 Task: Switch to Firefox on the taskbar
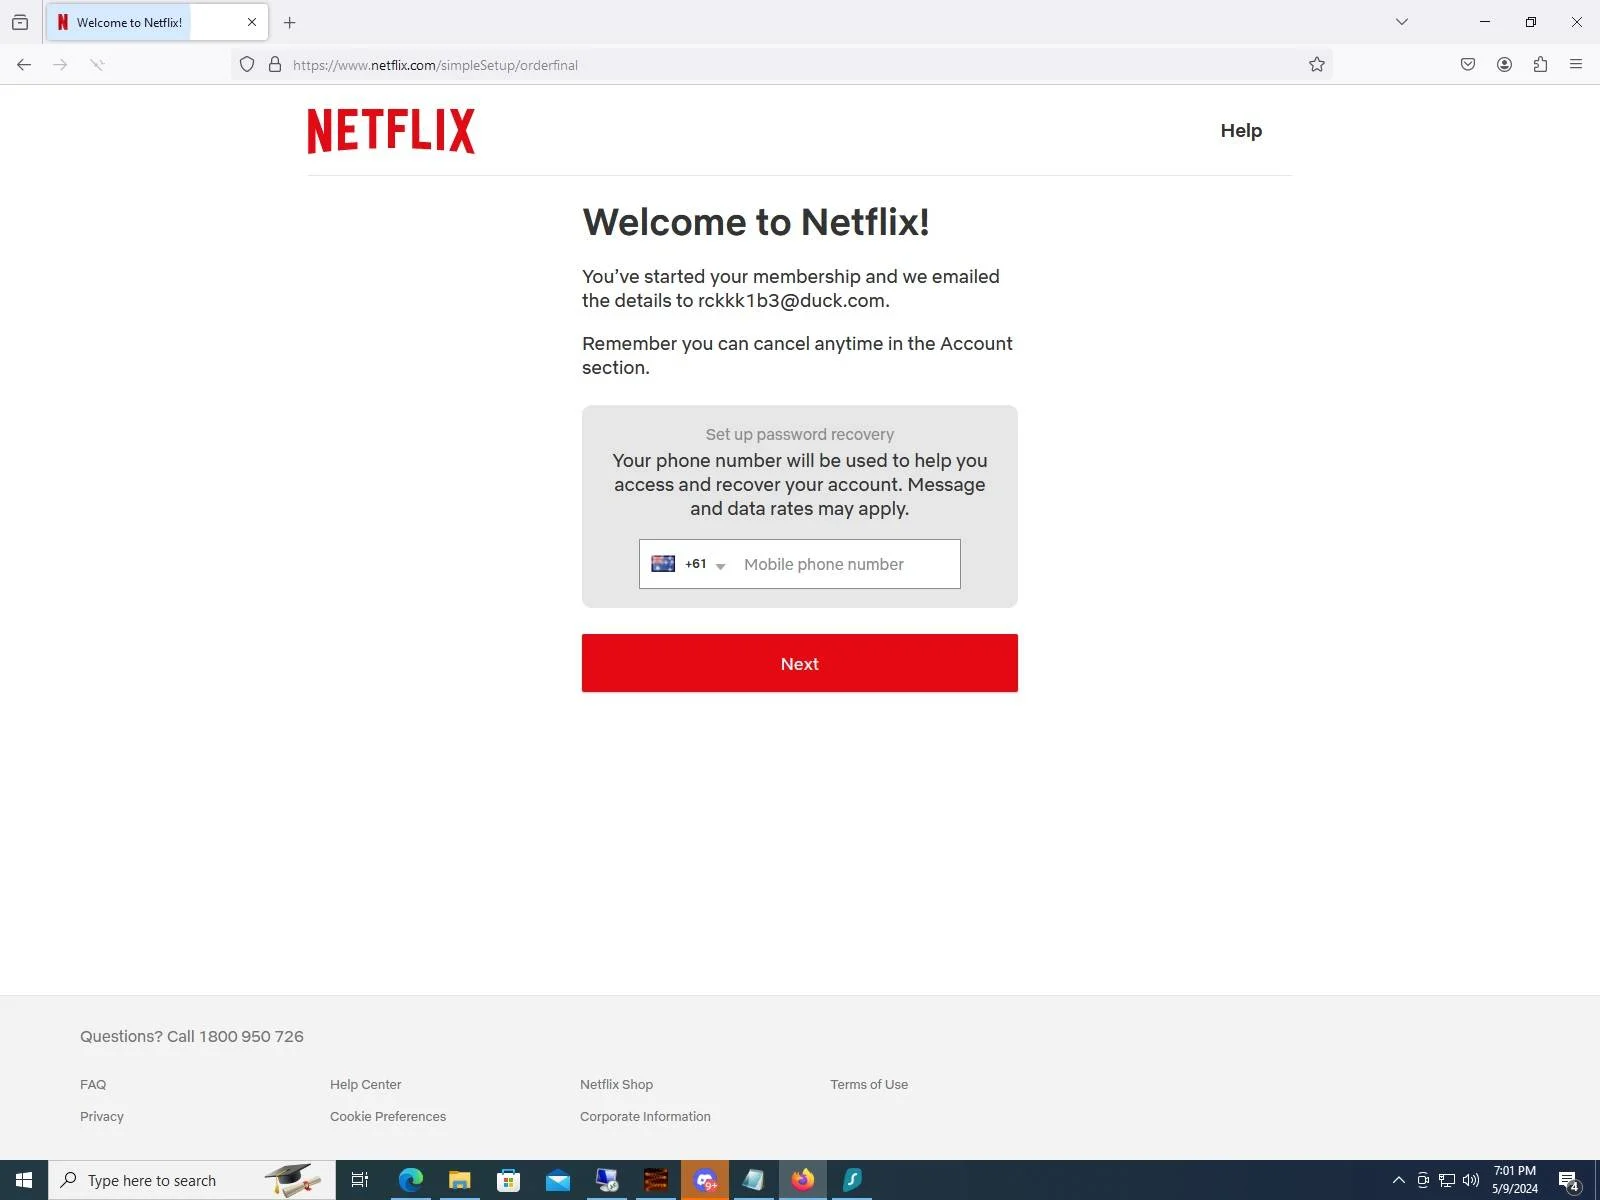pyautogui.click(x=803, y=1180)
